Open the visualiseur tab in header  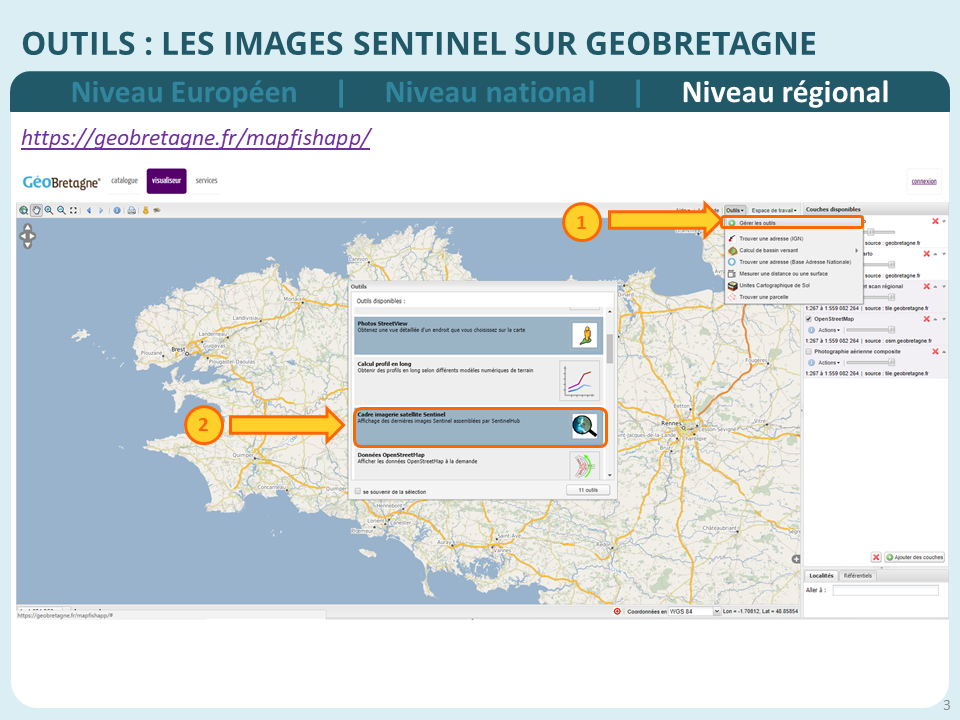tap(167, 181)
